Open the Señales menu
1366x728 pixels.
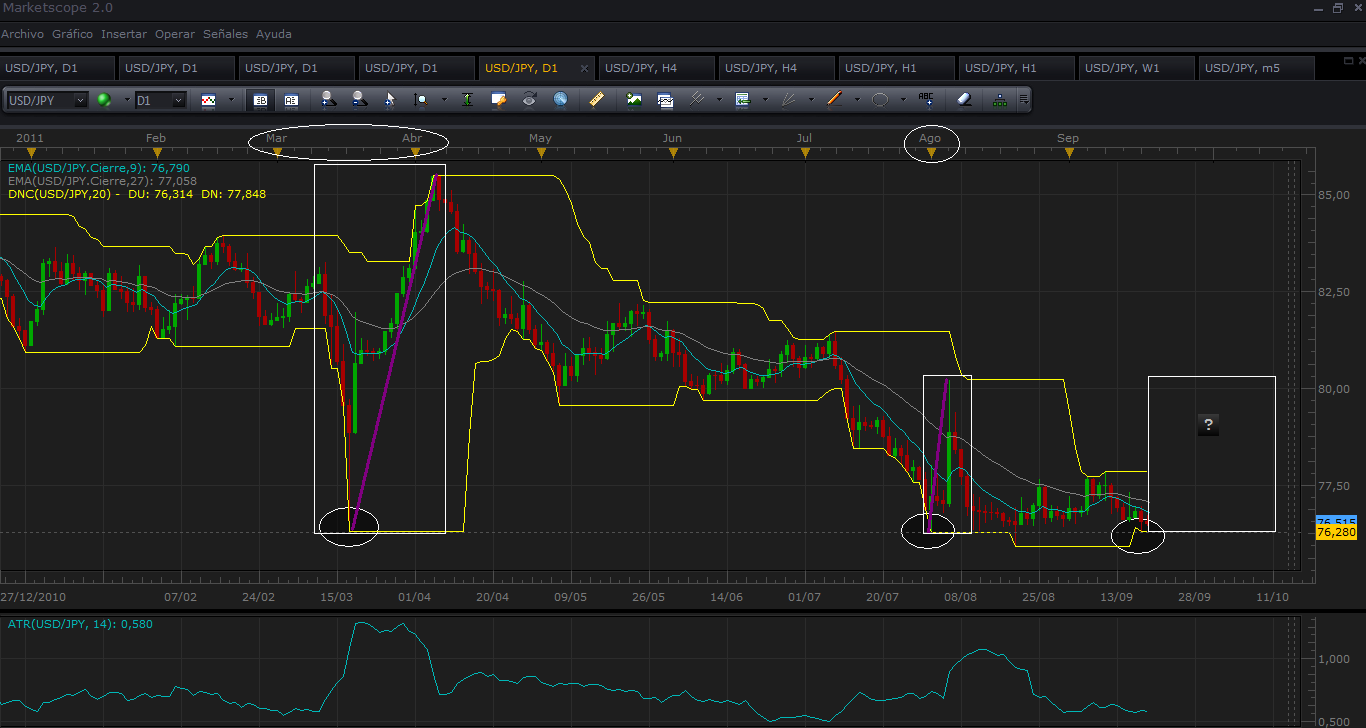[x=226, y=34]
